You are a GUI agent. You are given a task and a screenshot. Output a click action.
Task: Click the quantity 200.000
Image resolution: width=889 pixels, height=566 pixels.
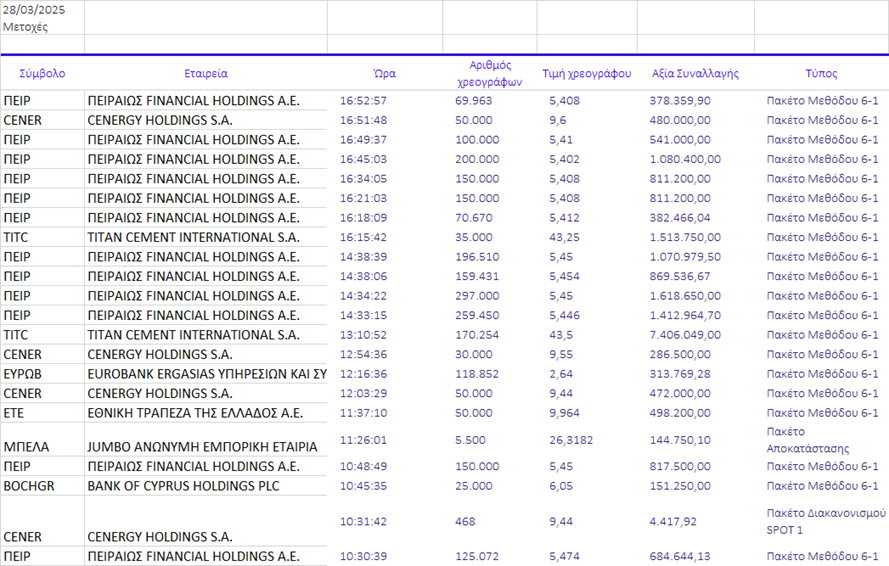pyautogui.click(x=477, y=159)
